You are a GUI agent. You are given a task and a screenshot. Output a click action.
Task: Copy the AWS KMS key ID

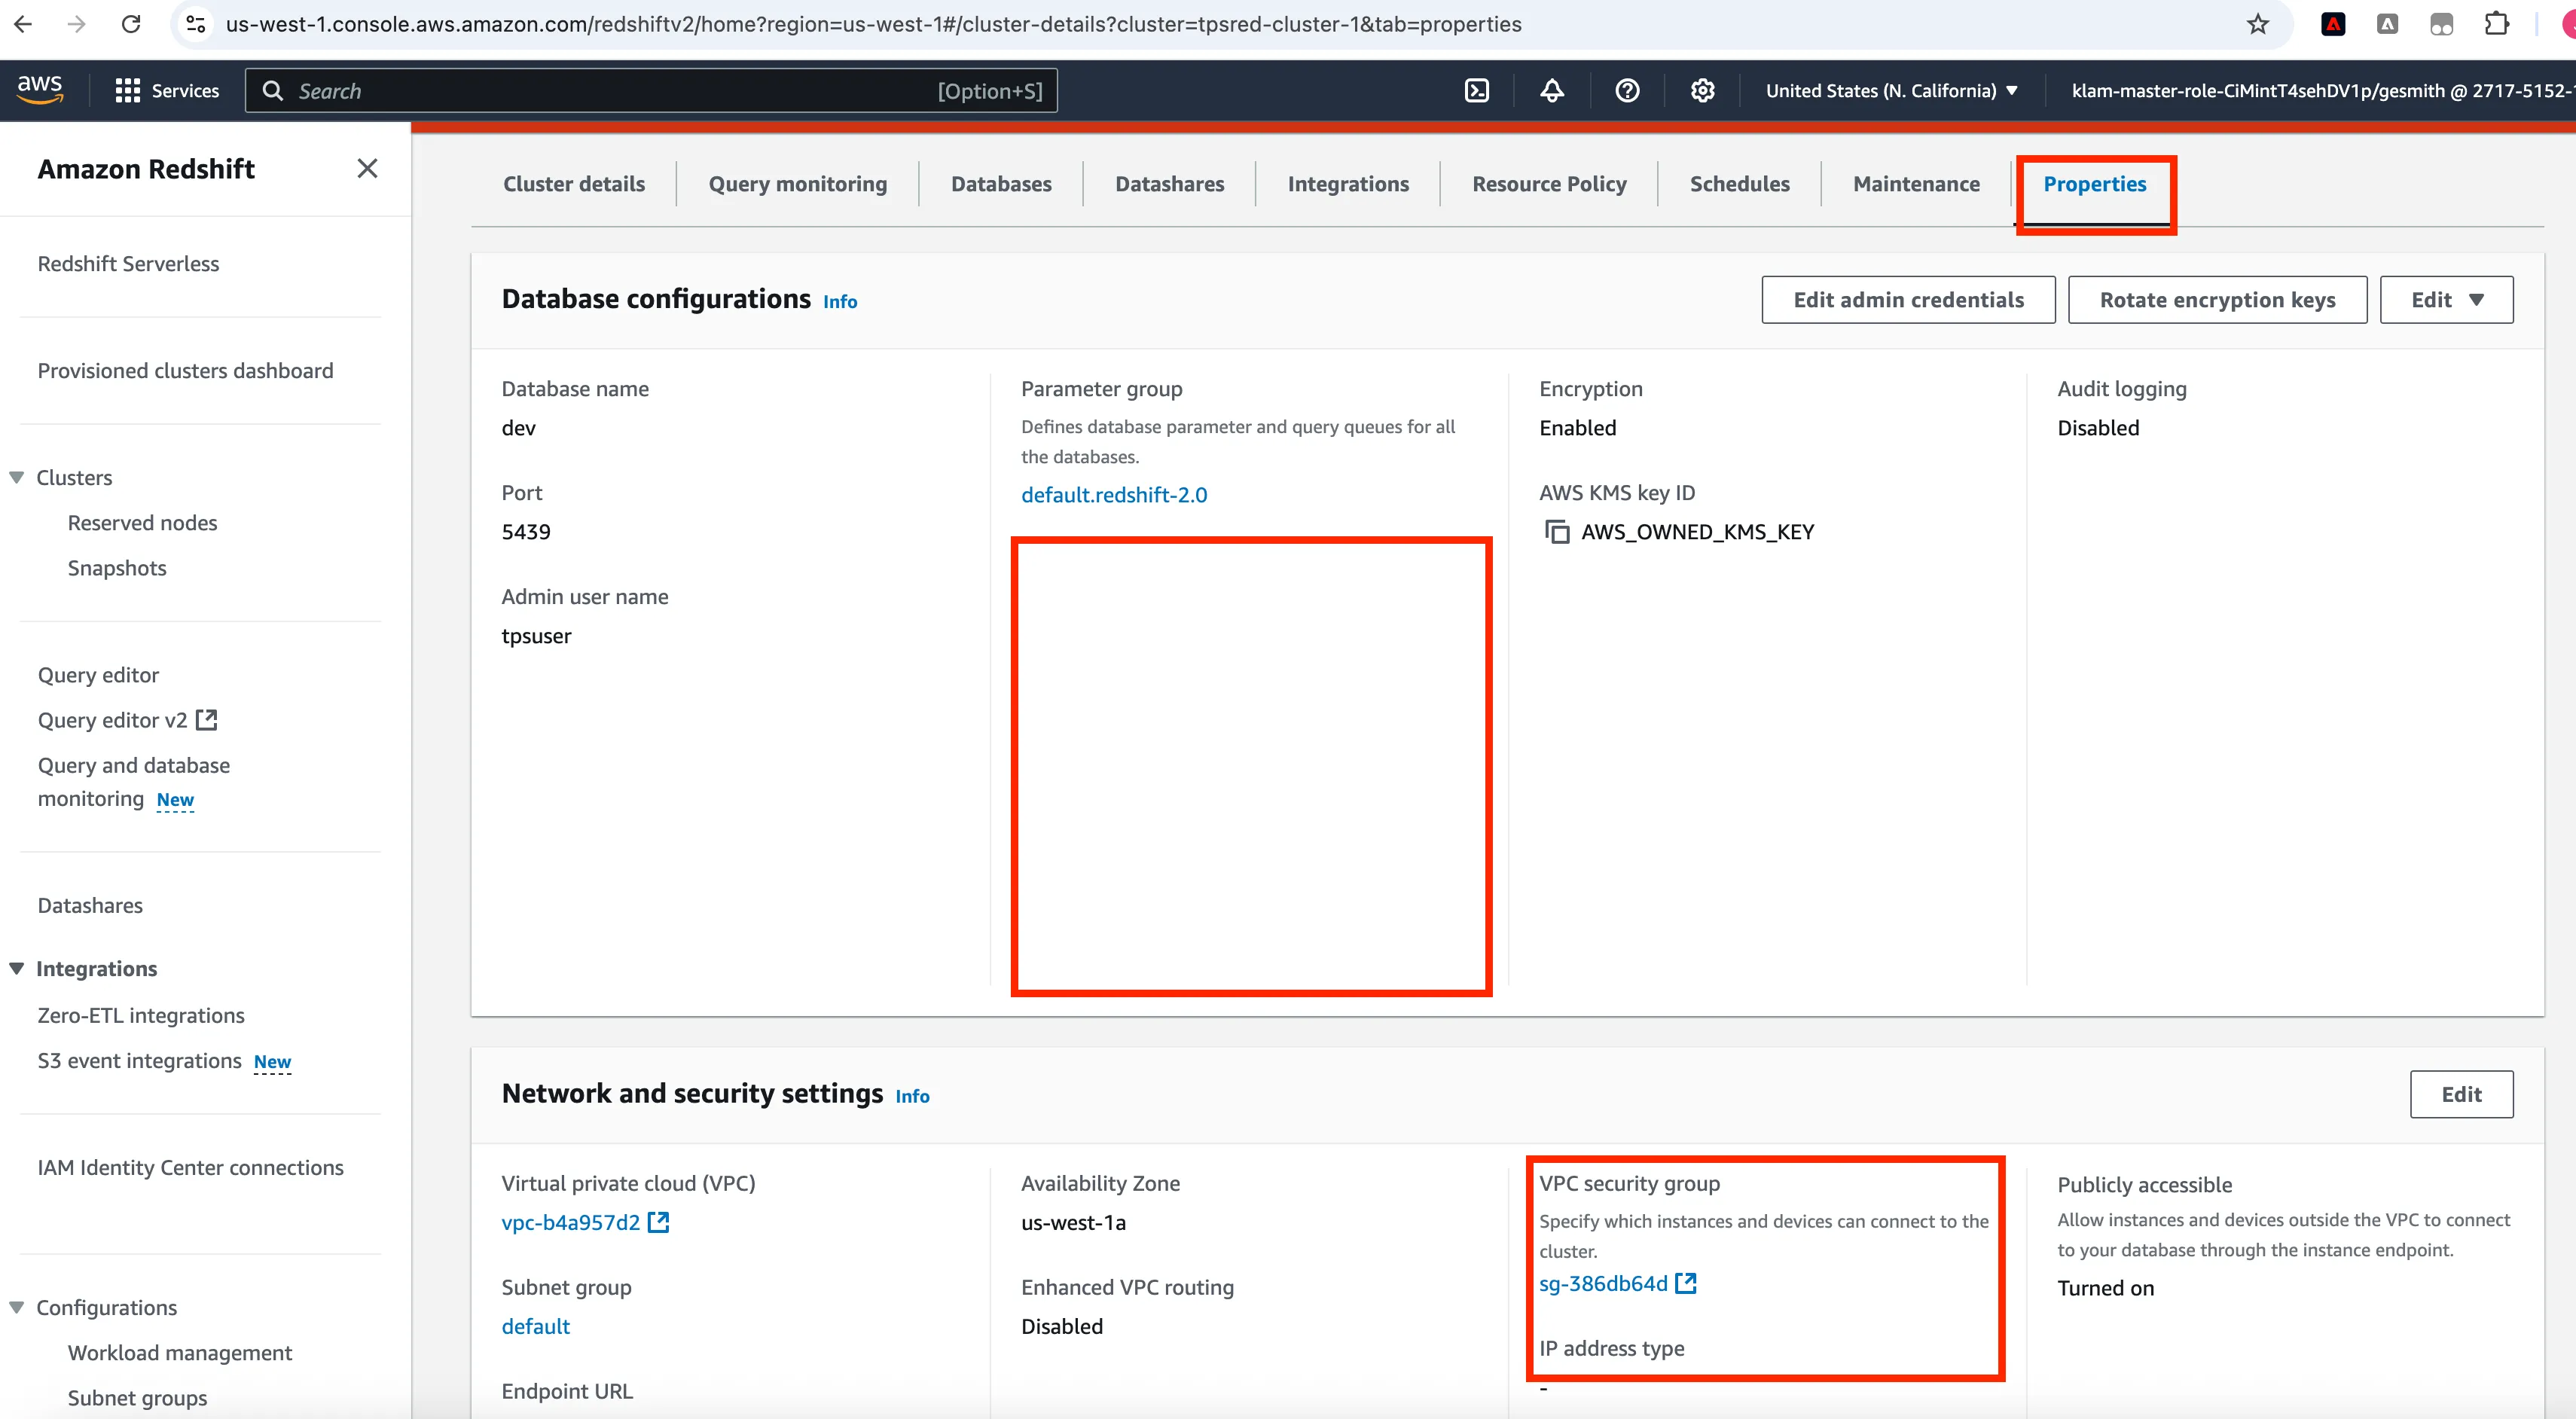(1557, 532)
